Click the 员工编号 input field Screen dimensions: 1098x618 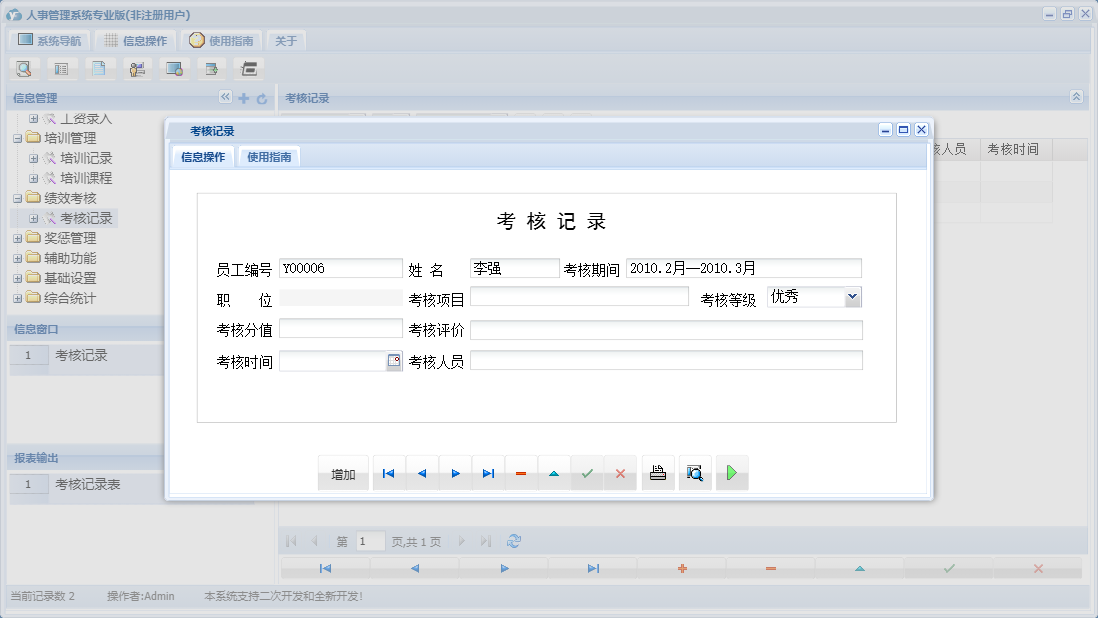pyautogui.click(x=340, y=268)
